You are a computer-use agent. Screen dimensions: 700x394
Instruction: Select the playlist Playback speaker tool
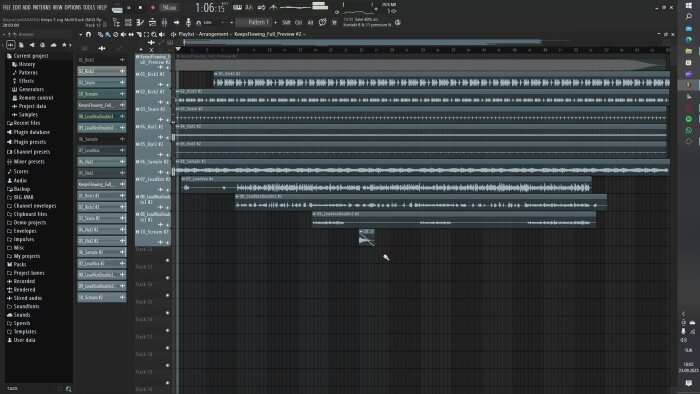pos(162,34)
